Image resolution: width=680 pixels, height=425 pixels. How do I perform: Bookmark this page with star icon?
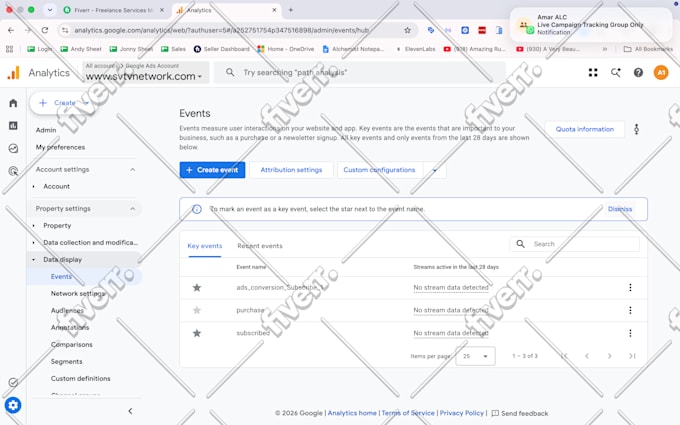pos(407,30)
